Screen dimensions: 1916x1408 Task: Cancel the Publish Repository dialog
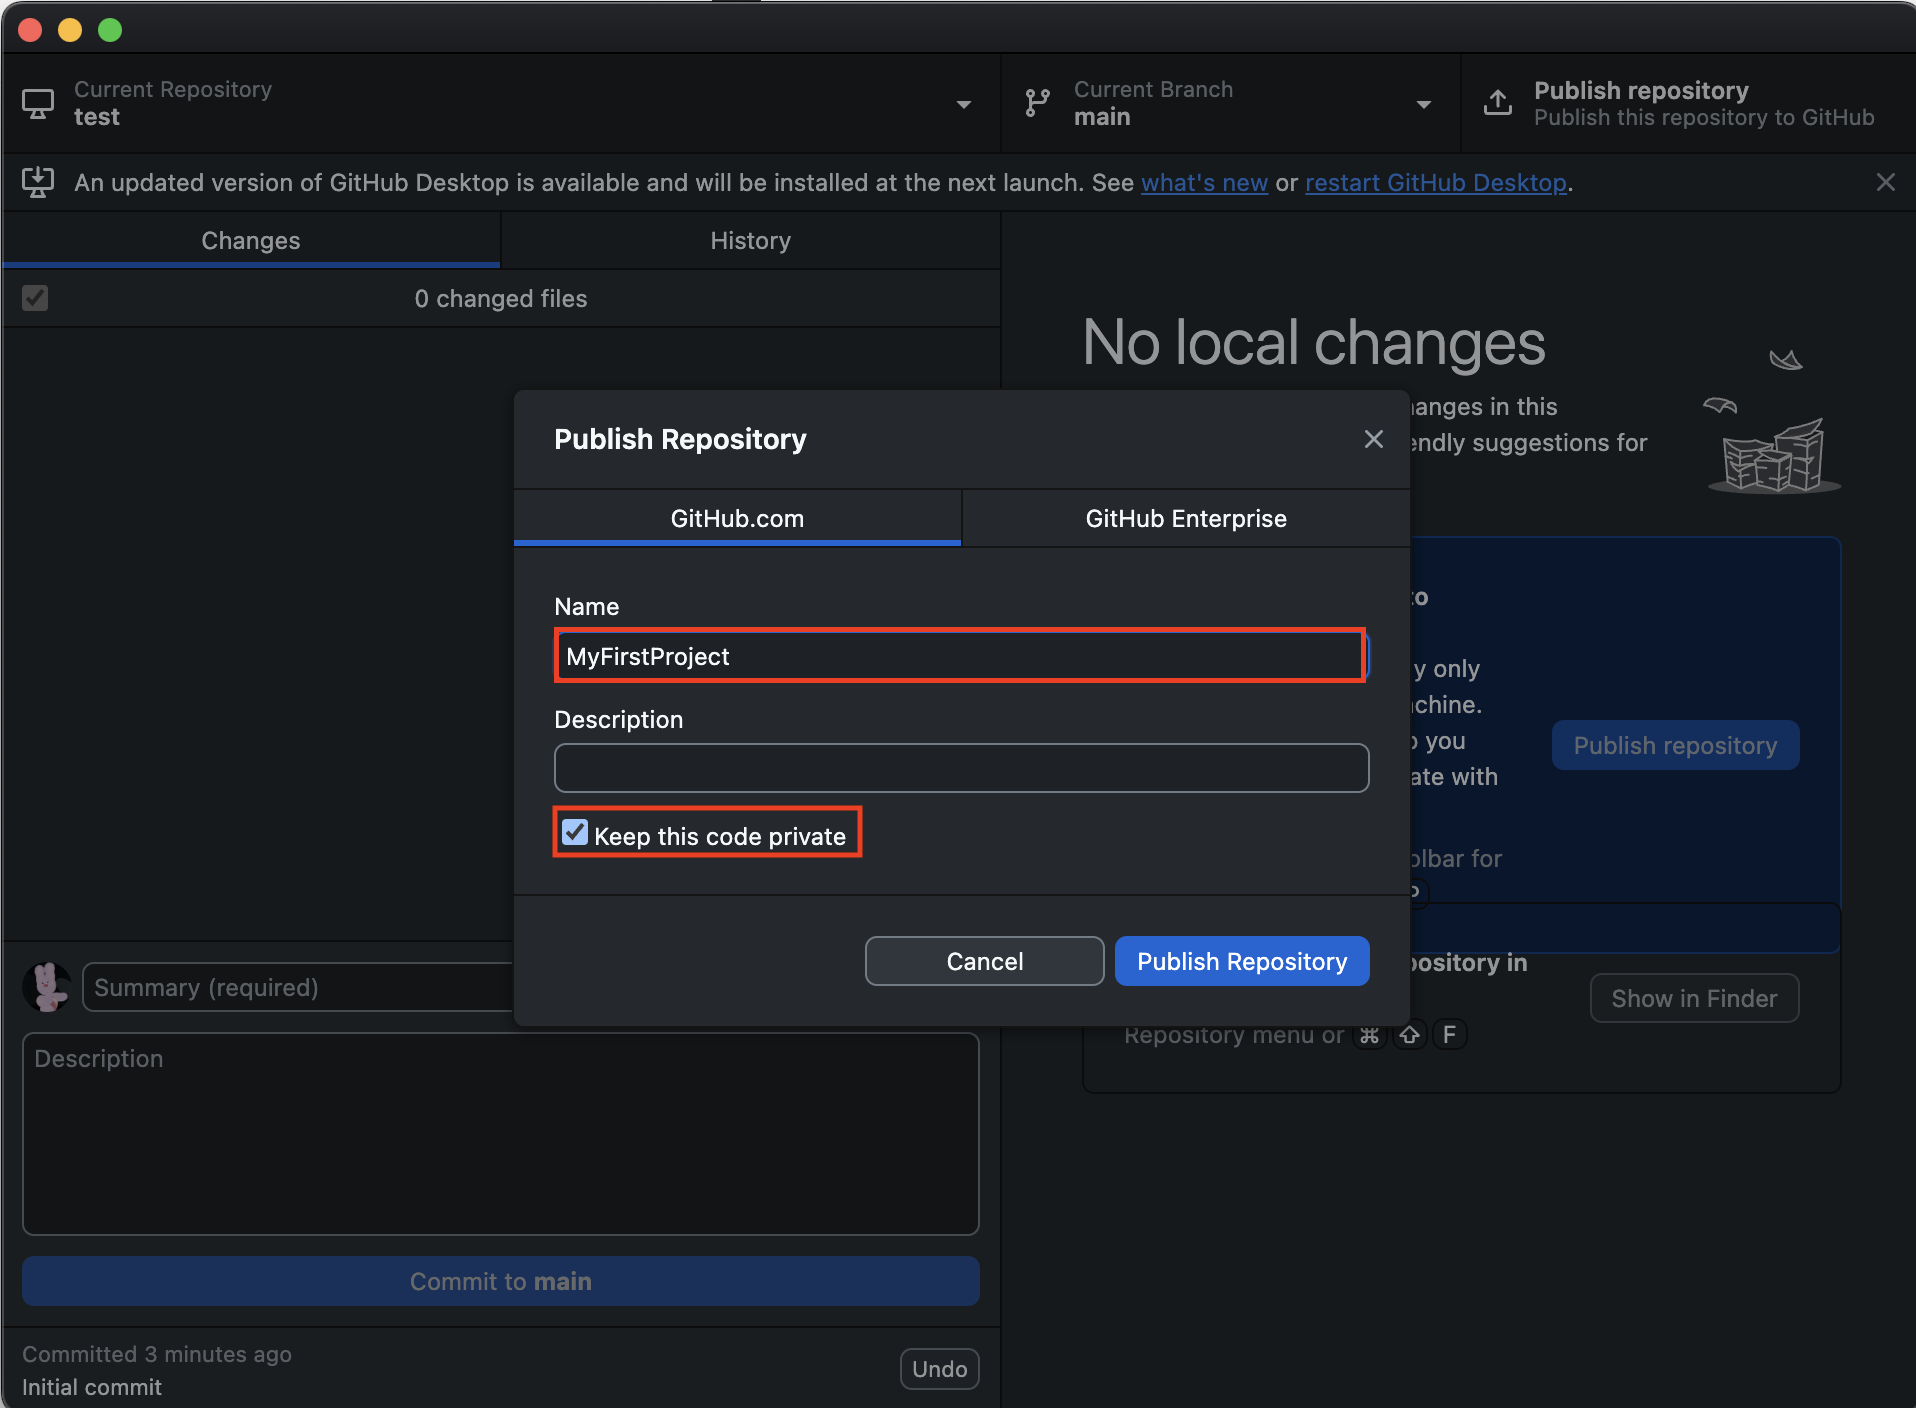[985, 961]
